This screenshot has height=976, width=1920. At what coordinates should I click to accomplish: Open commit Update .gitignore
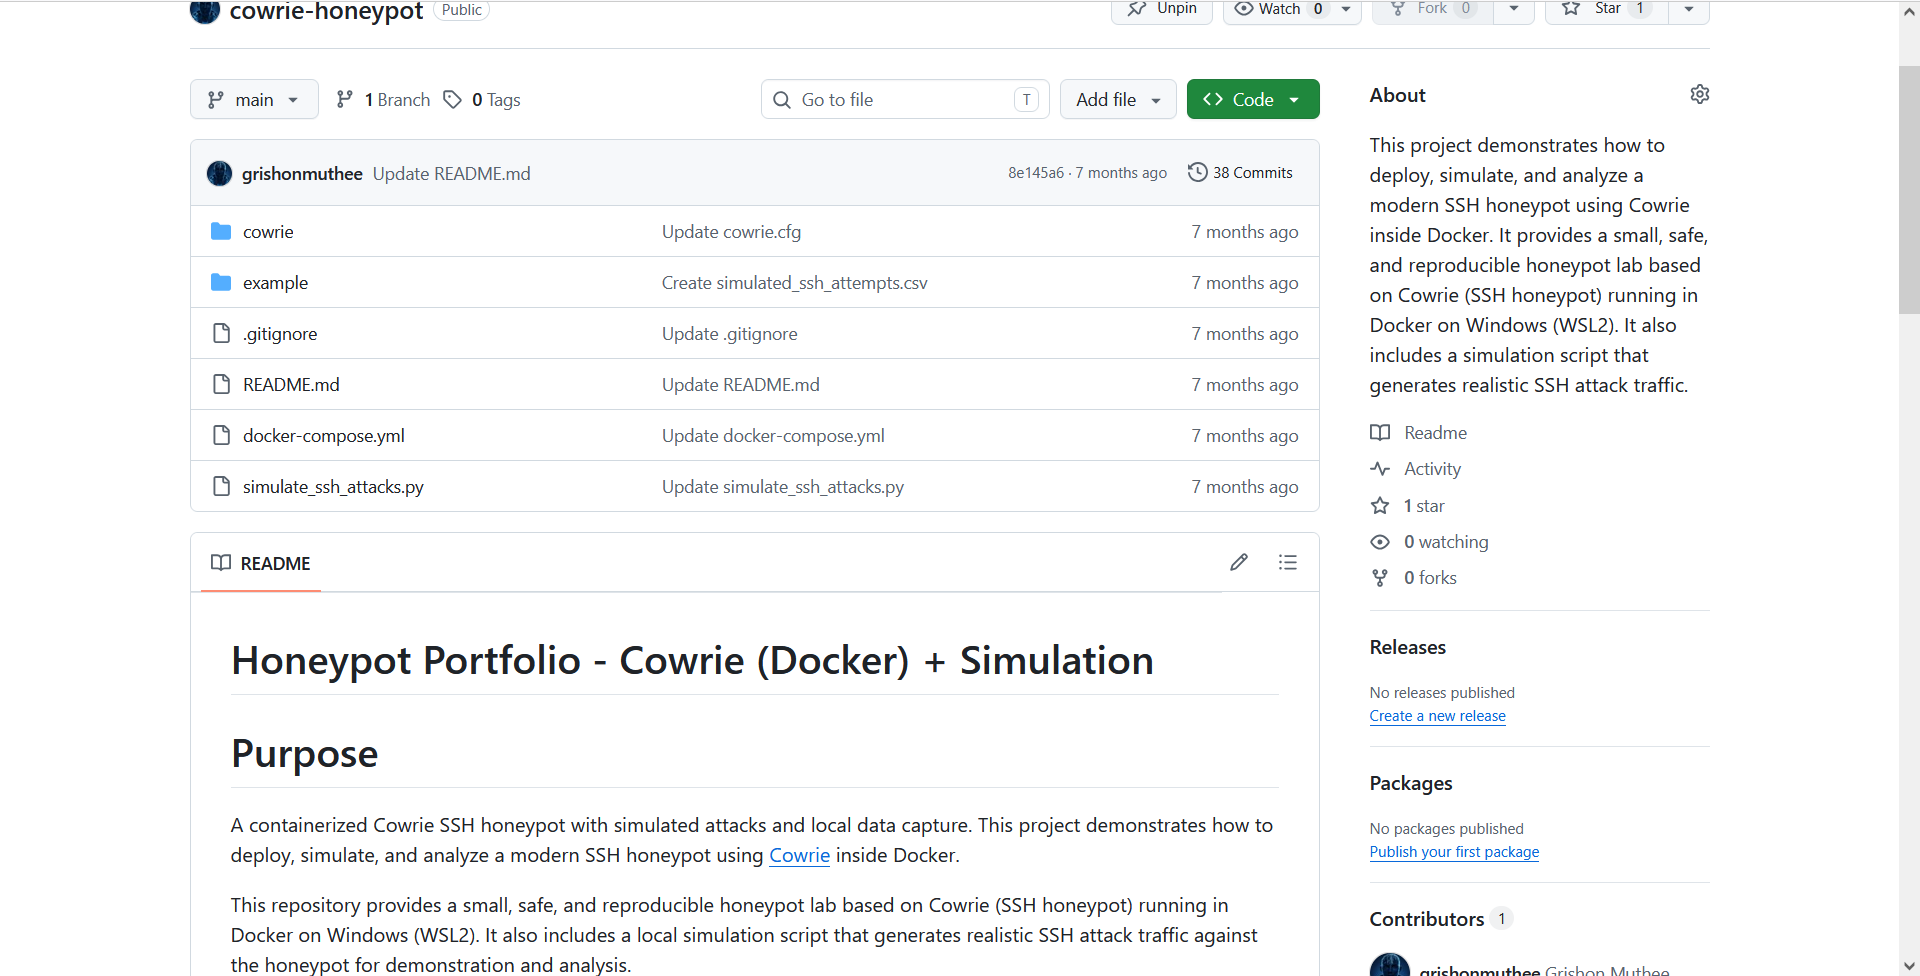pyautogui.click(x=730, y=333)
